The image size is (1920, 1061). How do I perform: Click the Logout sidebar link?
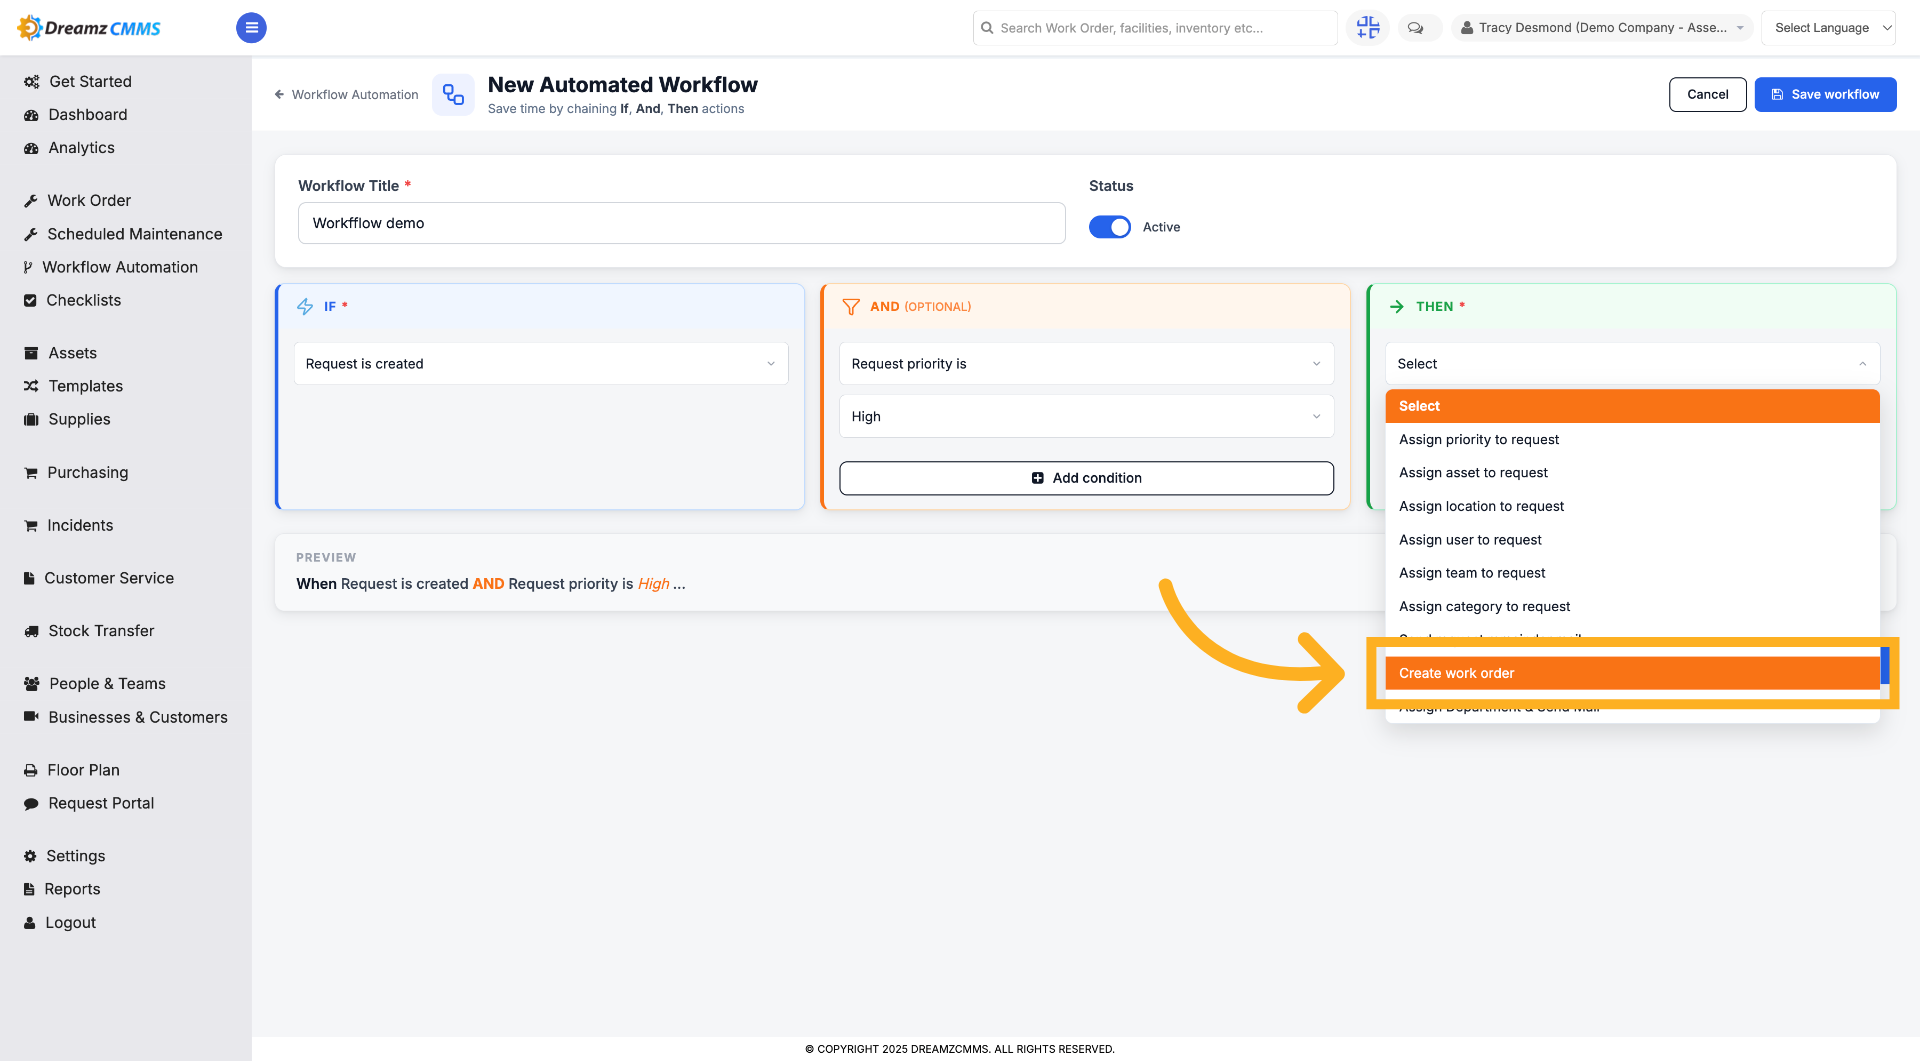click(x=70, y=923)
